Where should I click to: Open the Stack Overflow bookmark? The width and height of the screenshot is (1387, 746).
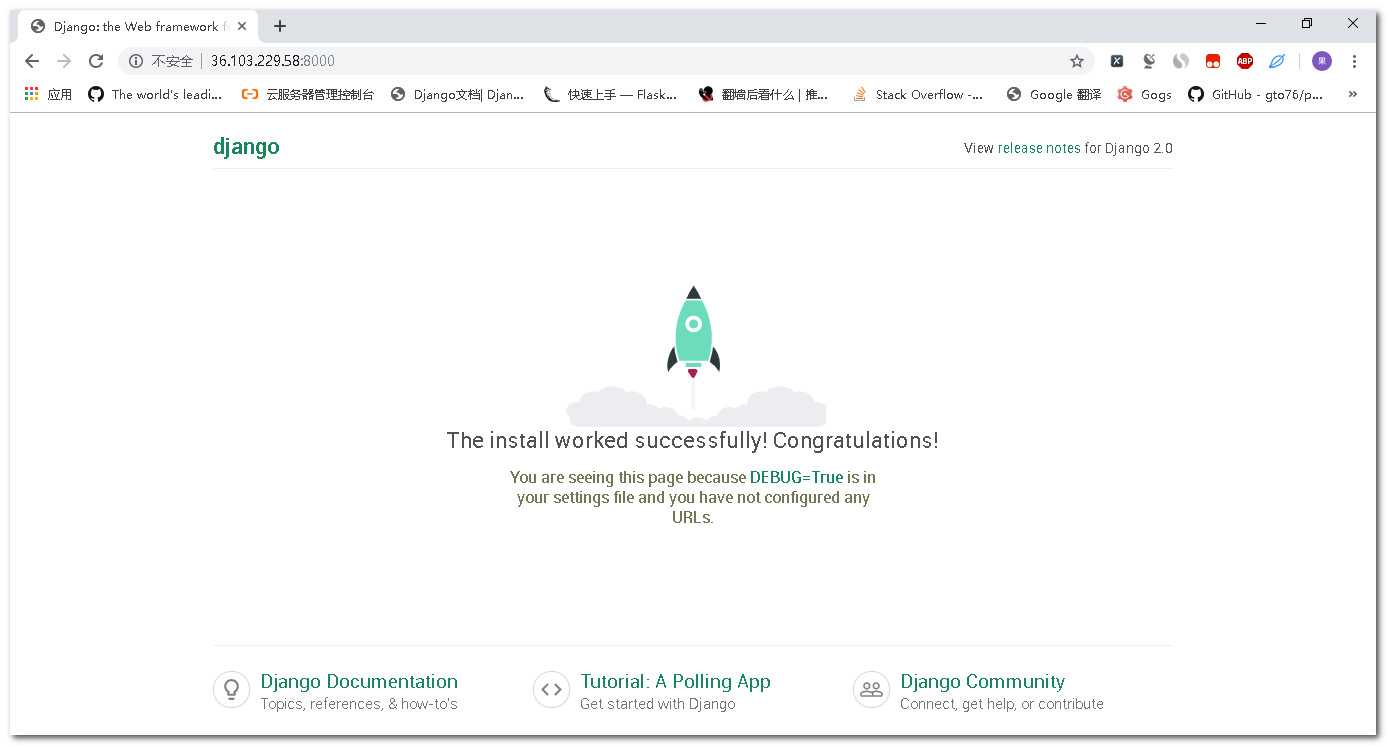point(918,94)
